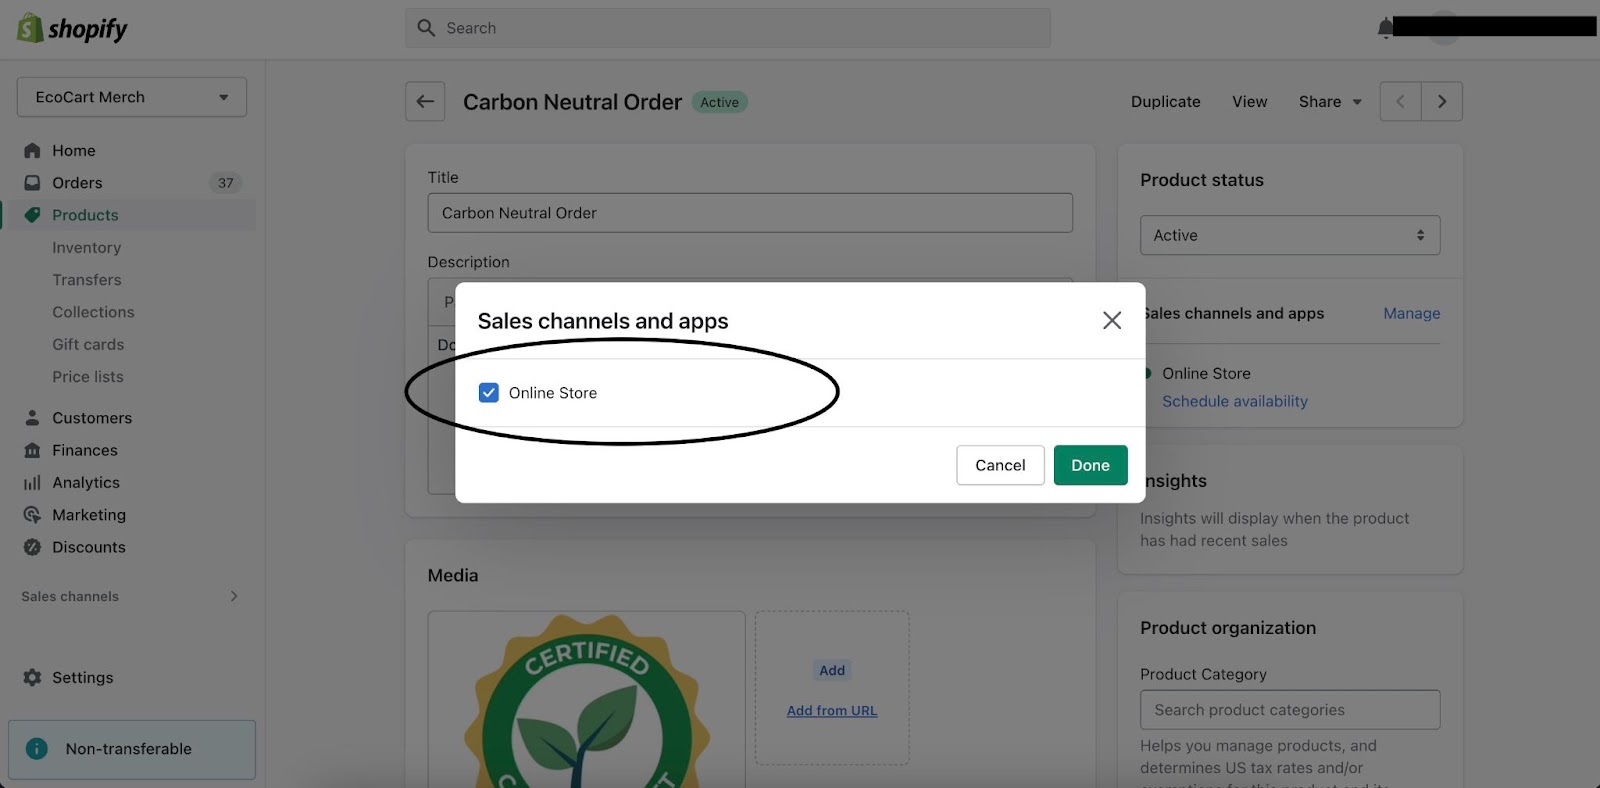Click the Products sidebar label
This screenshot has width=1600, height=788.
(85, 215)
